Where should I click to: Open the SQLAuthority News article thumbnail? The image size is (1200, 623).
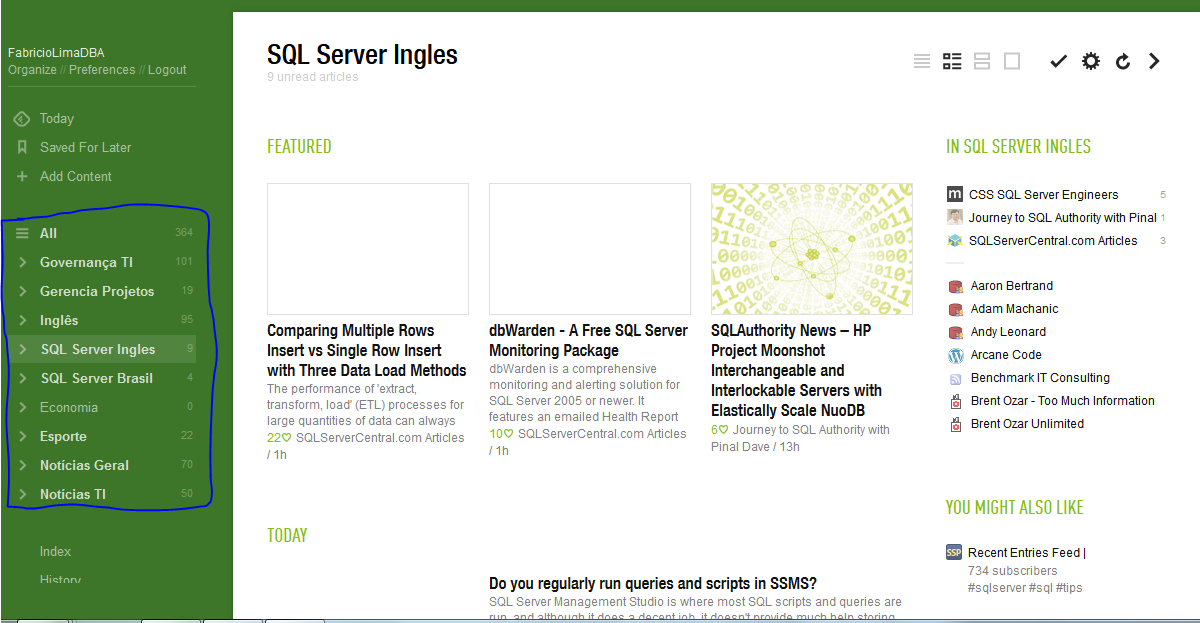point(811,248)
